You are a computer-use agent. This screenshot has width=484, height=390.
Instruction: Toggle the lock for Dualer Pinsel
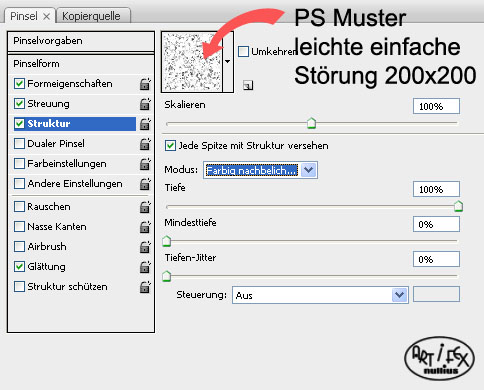145,144
